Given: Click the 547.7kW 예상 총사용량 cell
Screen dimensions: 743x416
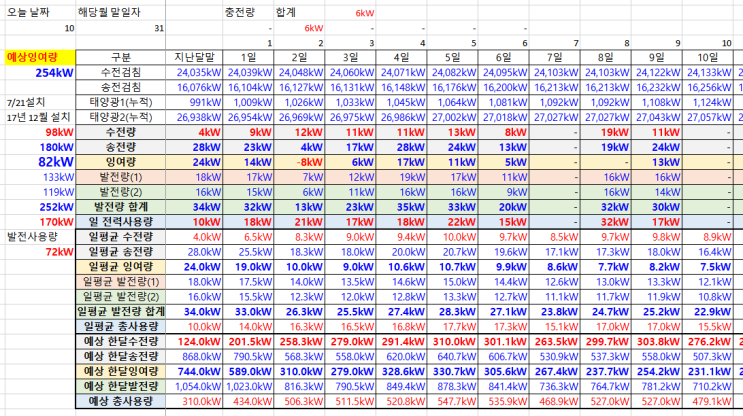Looking at the screenshot, I should pyautogui.click(x=452, y=401).
